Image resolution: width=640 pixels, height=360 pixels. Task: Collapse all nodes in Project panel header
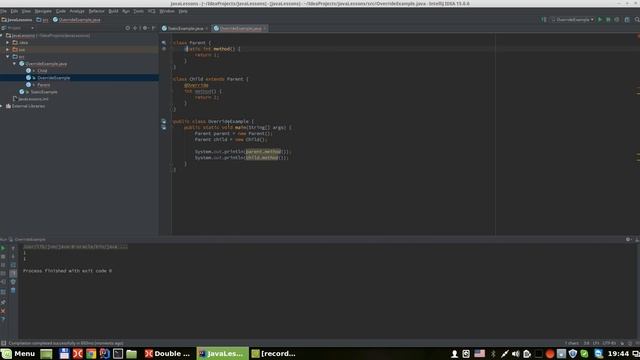coord(135,28)
